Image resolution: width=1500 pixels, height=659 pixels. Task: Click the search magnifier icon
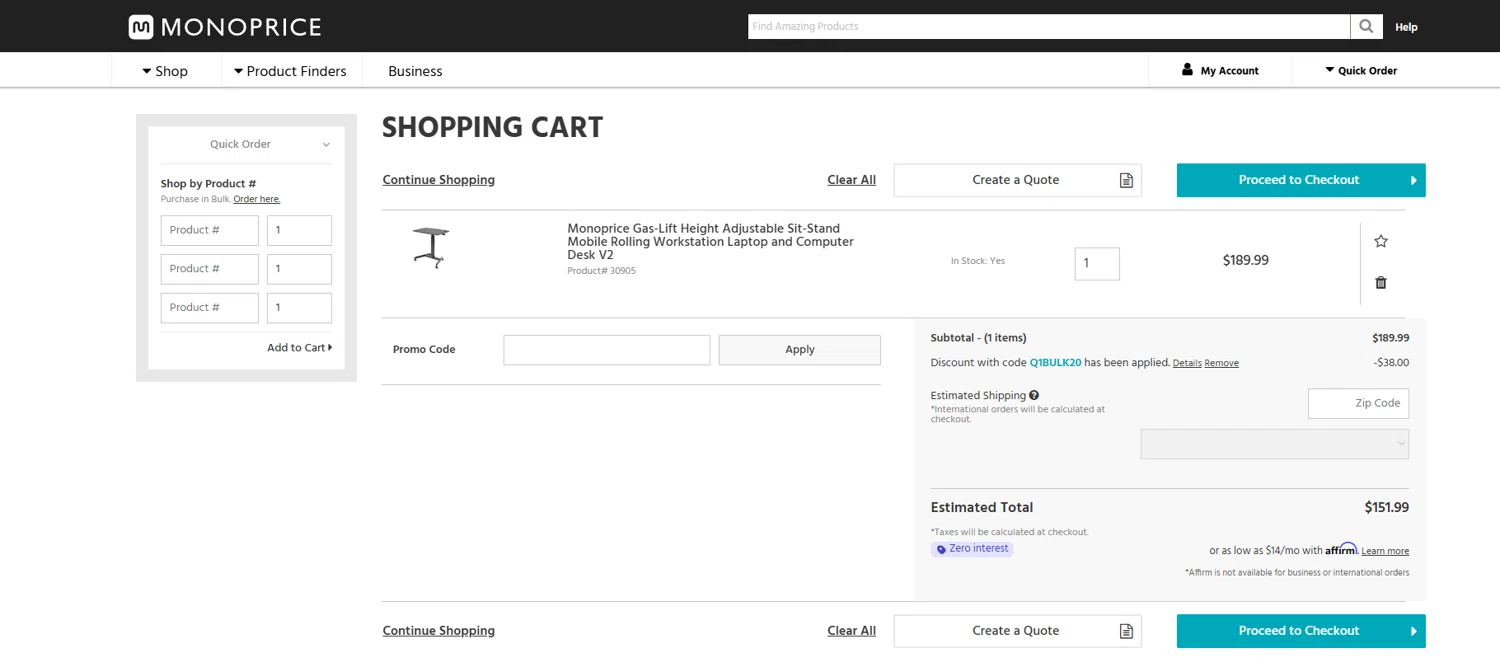(1366, 27)
